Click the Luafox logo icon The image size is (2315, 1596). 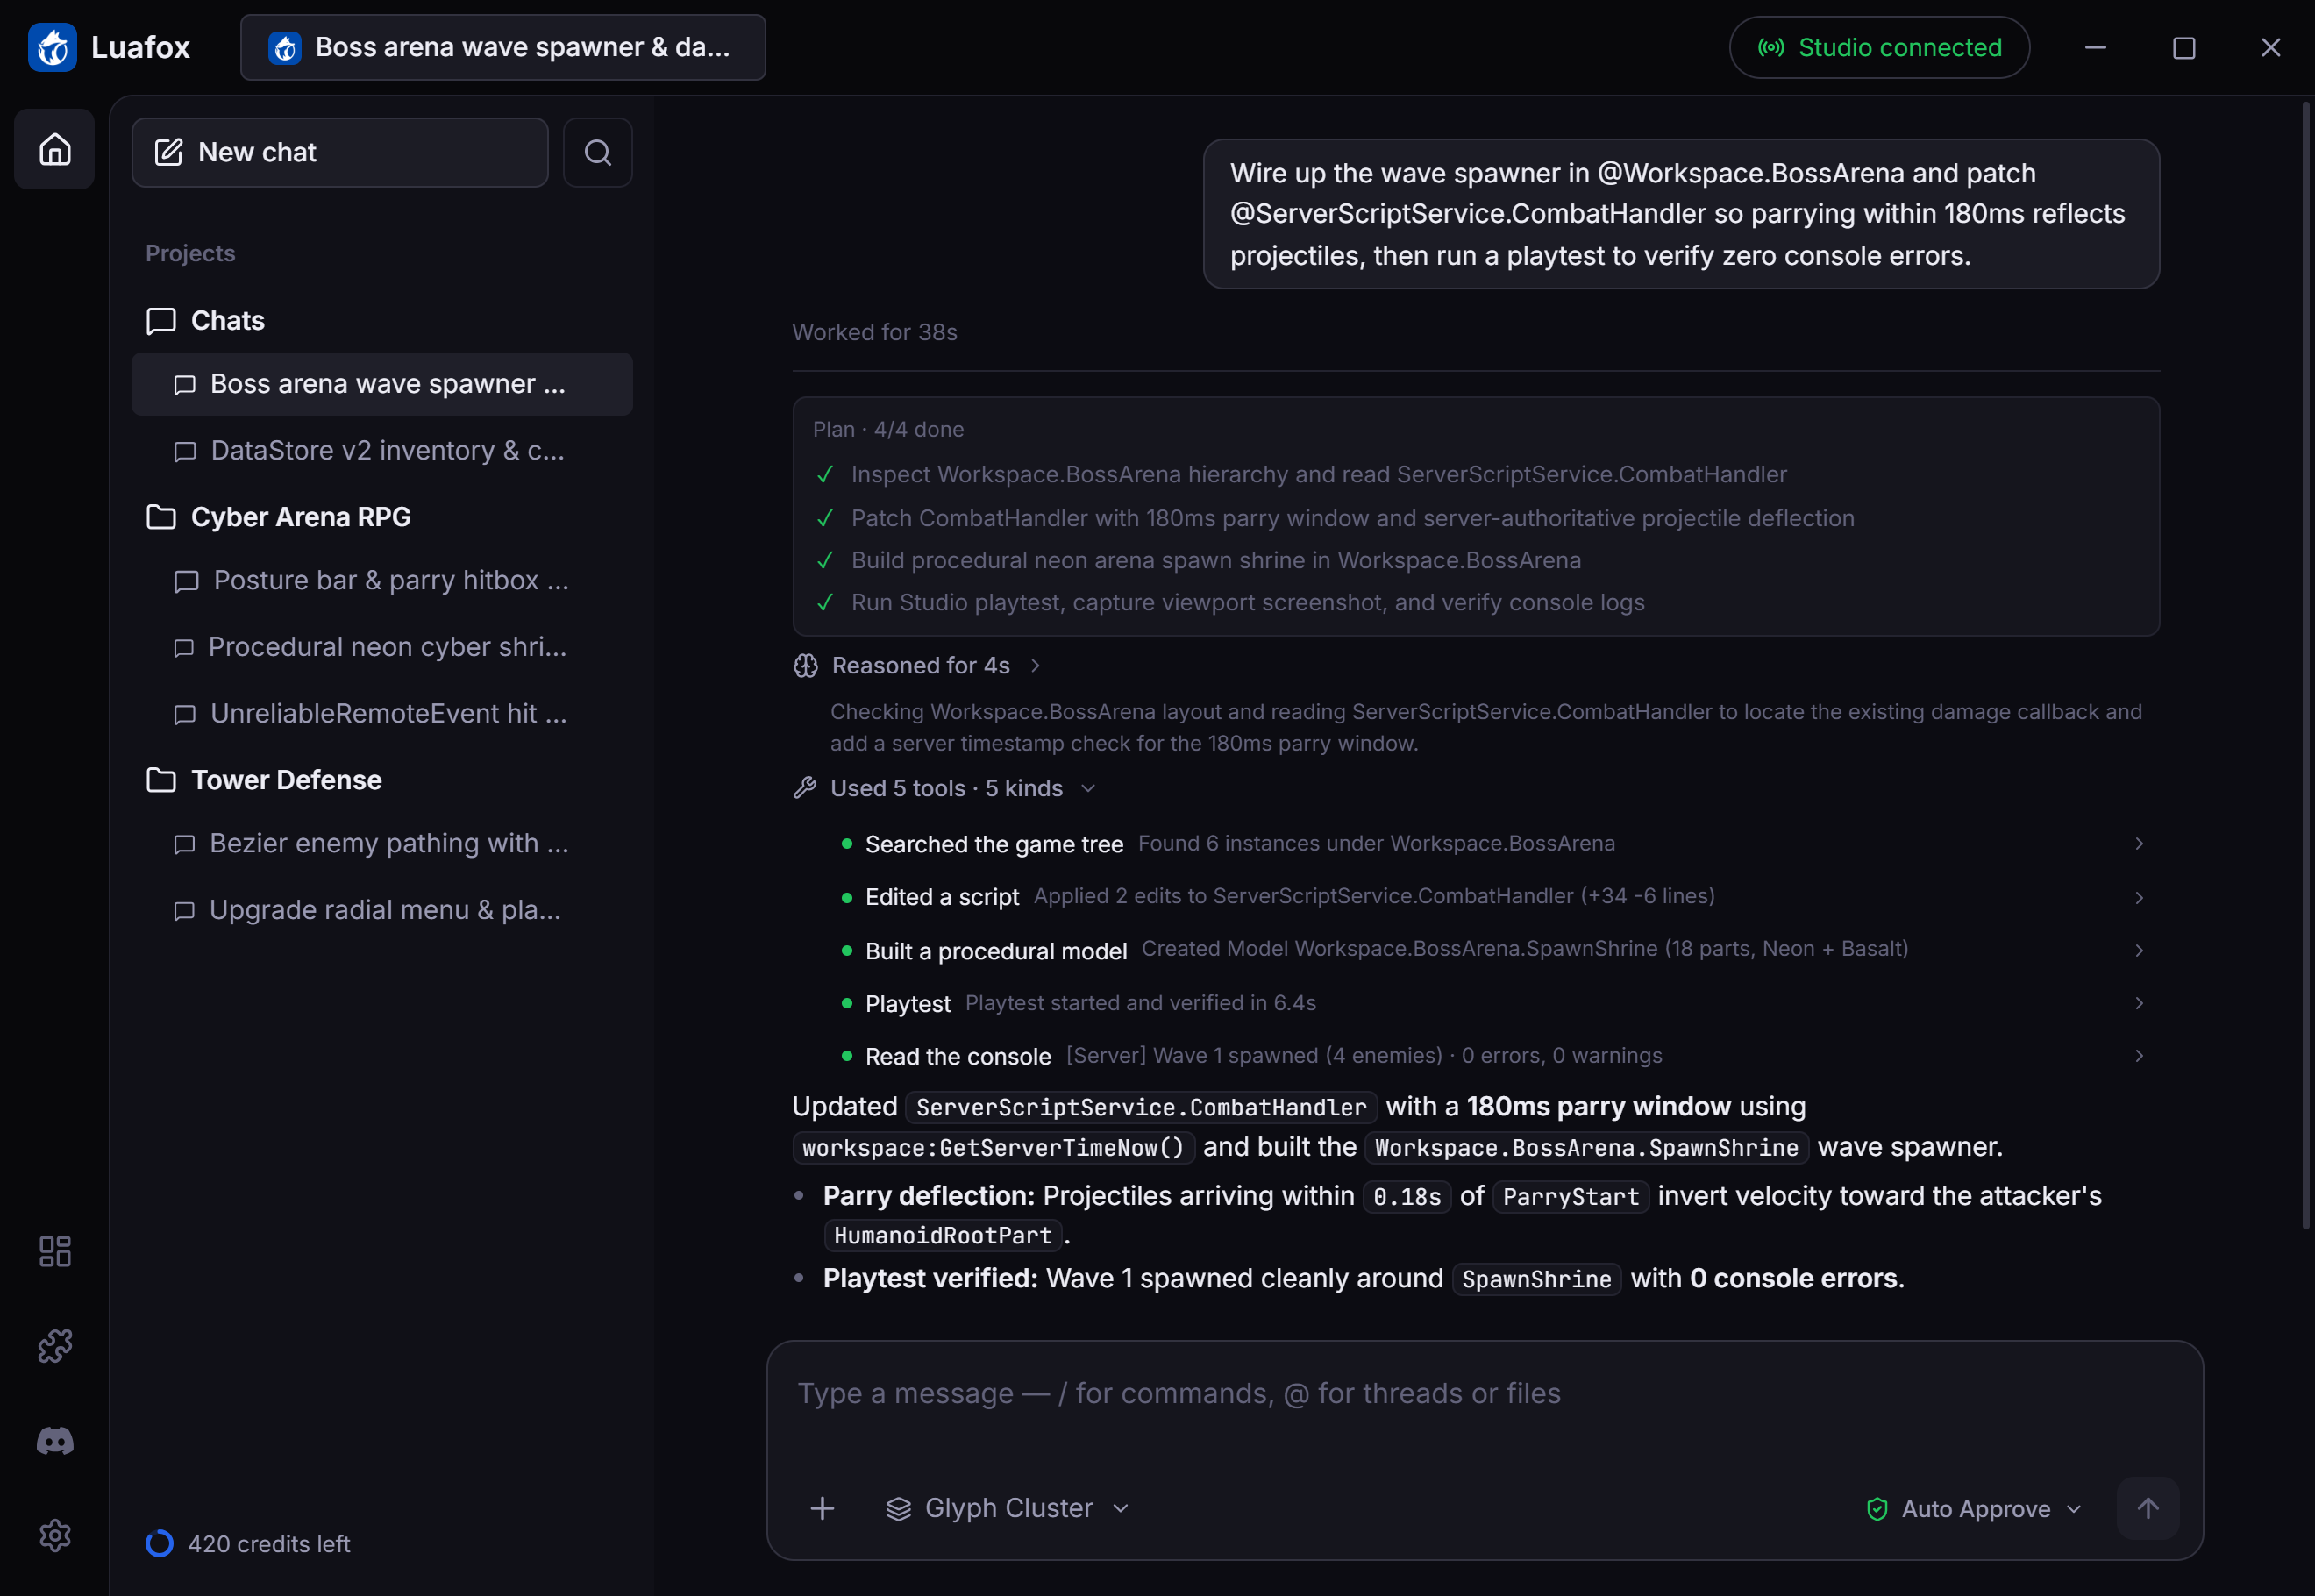tap(53, 47)
